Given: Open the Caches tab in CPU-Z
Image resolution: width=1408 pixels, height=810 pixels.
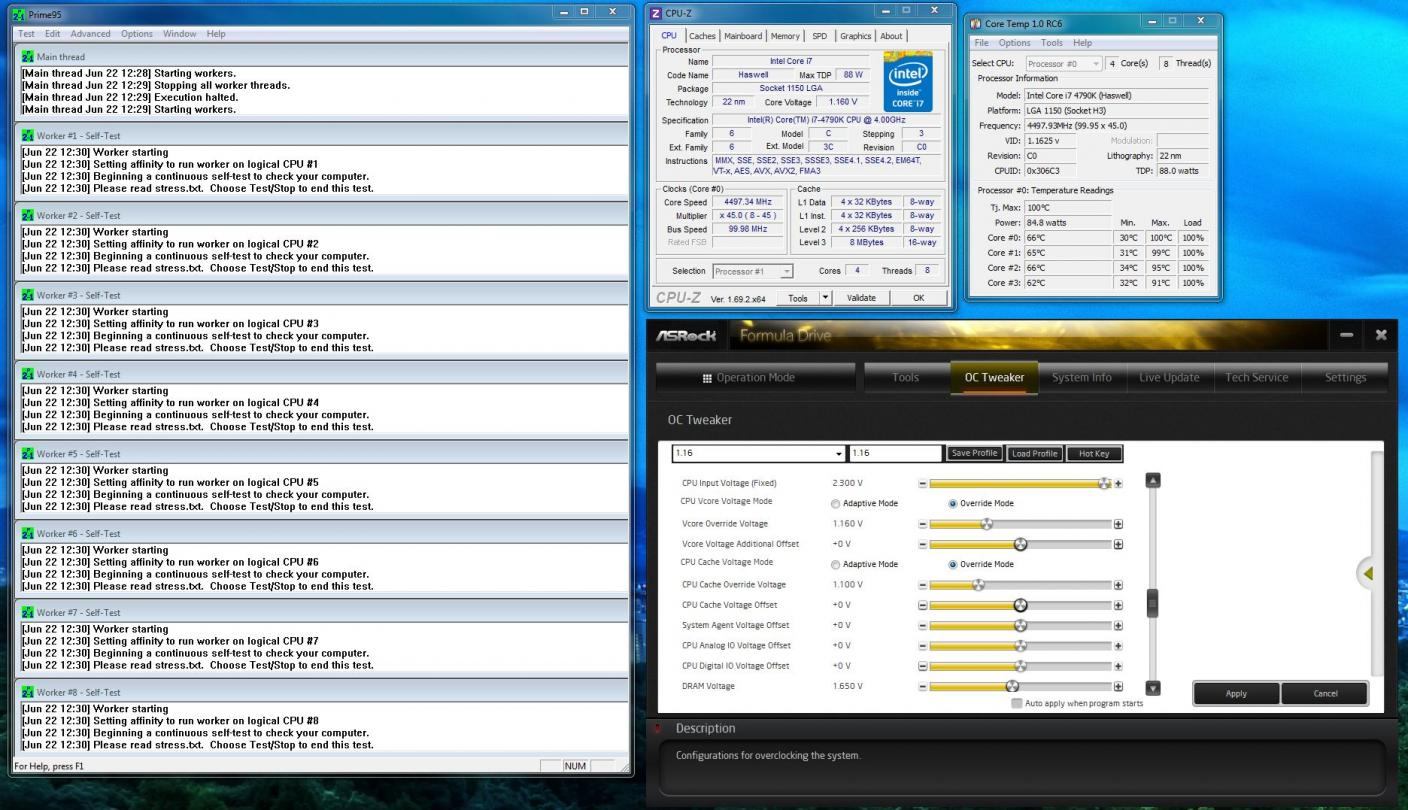Looking at the screenshot, I should click(700, 36).
